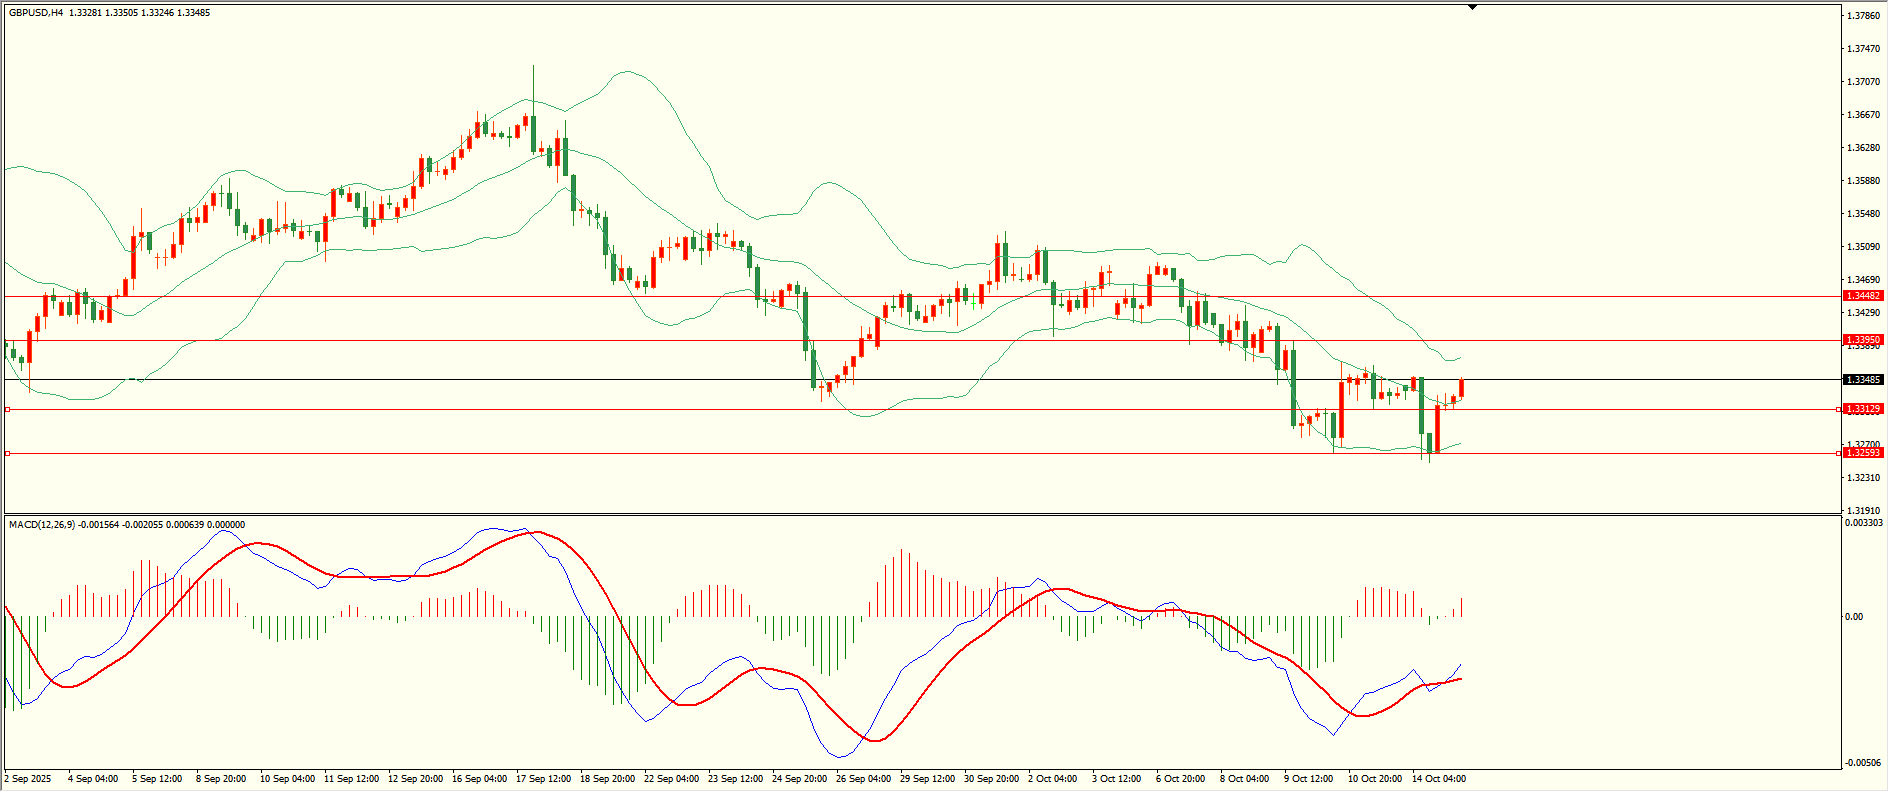Viewport: 1889px width, 792px height.
Task: Click the 1.37860 value on price scale
Action: click(1861, 16)
